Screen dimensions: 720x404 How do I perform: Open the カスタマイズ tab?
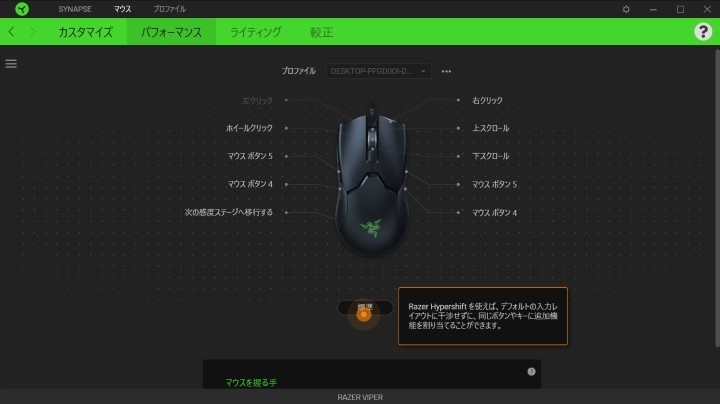pos(85,32)
